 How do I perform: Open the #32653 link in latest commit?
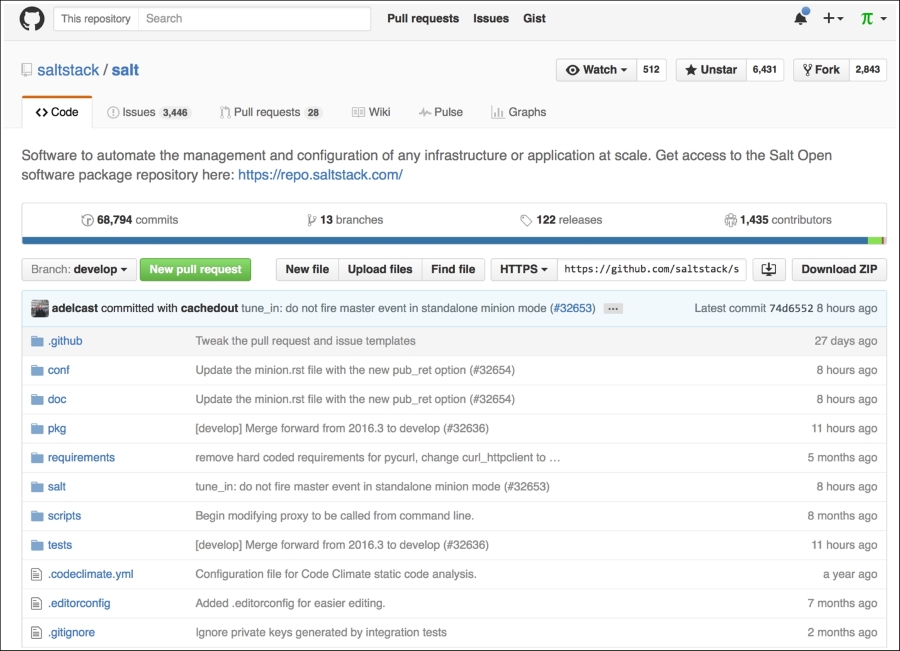tap(573, 308)
